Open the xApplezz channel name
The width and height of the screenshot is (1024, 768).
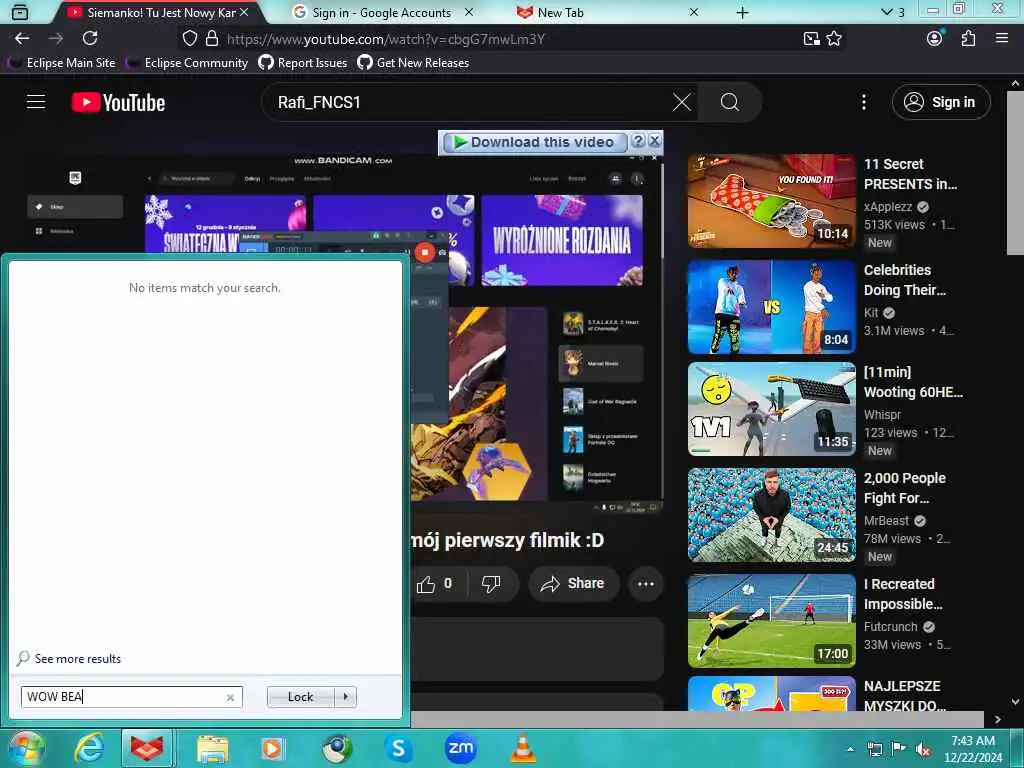point(888,206)
